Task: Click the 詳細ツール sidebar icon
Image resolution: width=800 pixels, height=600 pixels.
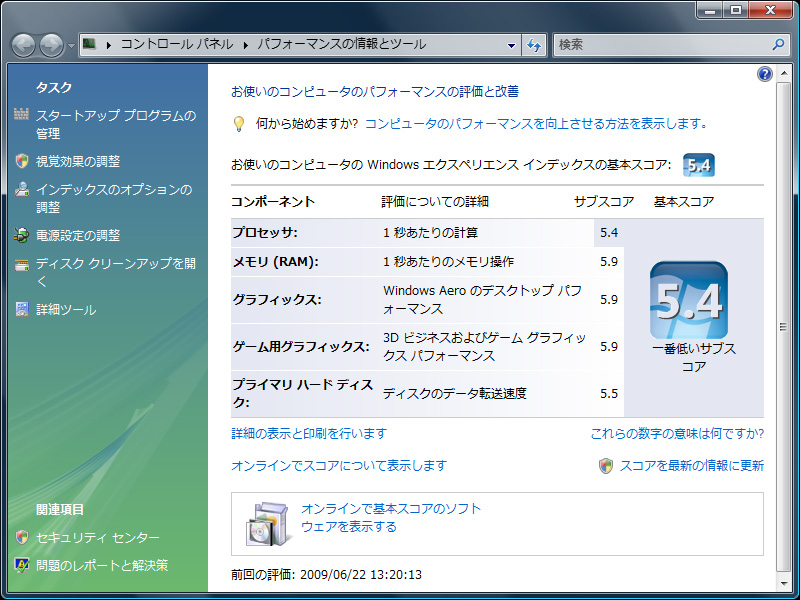Action: click(x=22, y=310)
